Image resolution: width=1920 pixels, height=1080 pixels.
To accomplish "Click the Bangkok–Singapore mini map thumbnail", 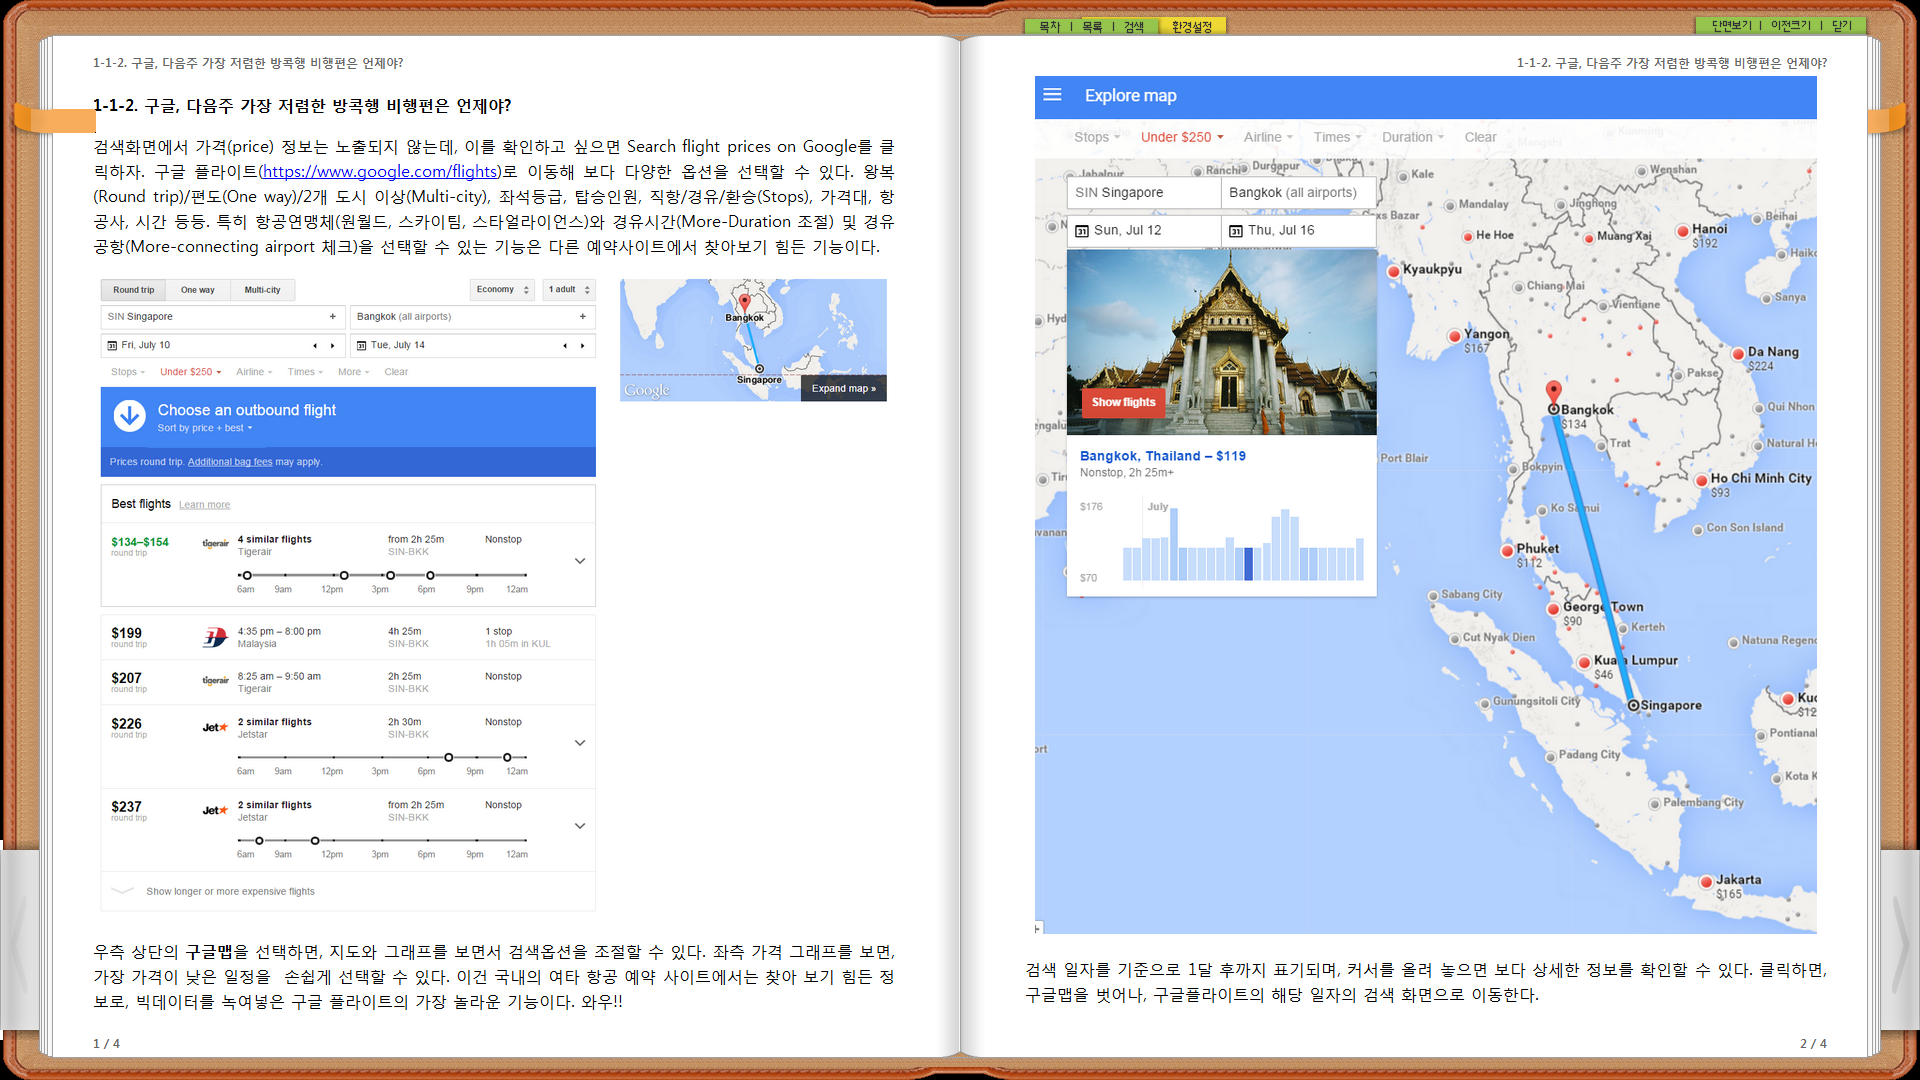I will [753, 340].
